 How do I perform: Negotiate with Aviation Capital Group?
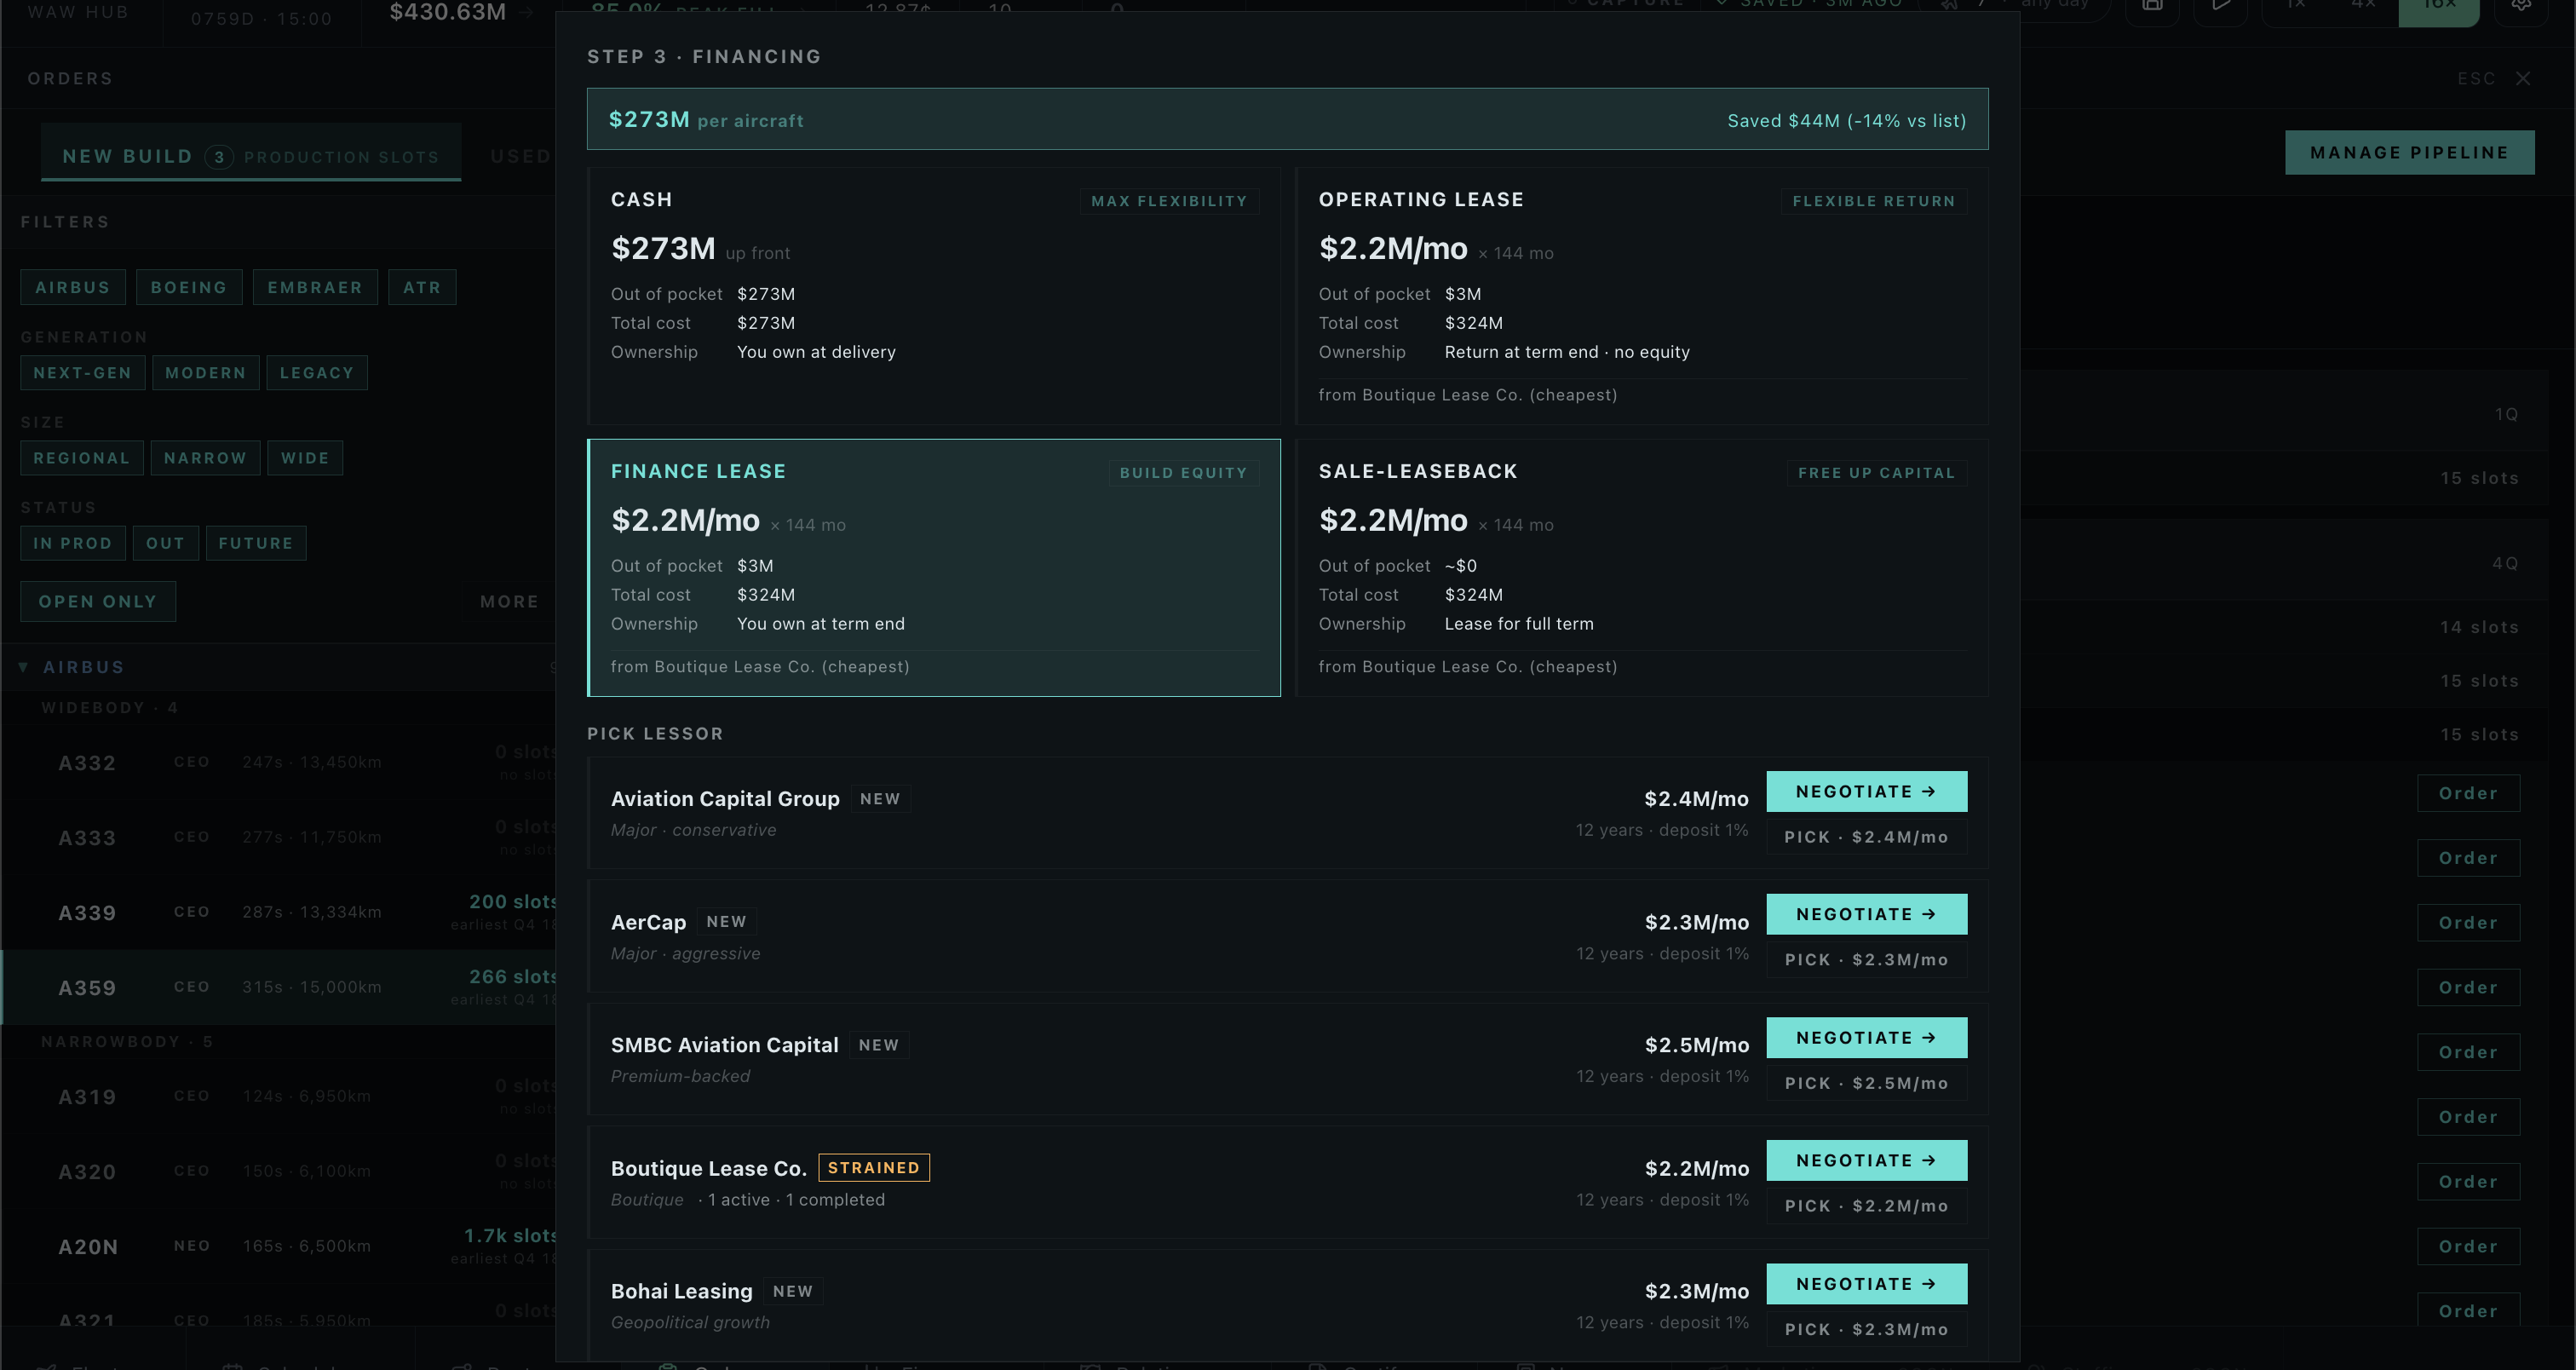tap(1866, 791)
